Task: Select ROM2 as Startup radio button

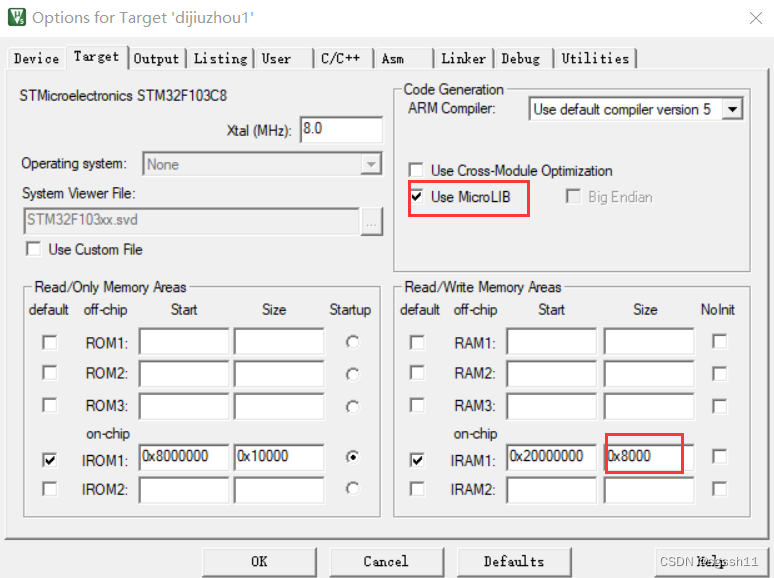Action: [352, 374]
